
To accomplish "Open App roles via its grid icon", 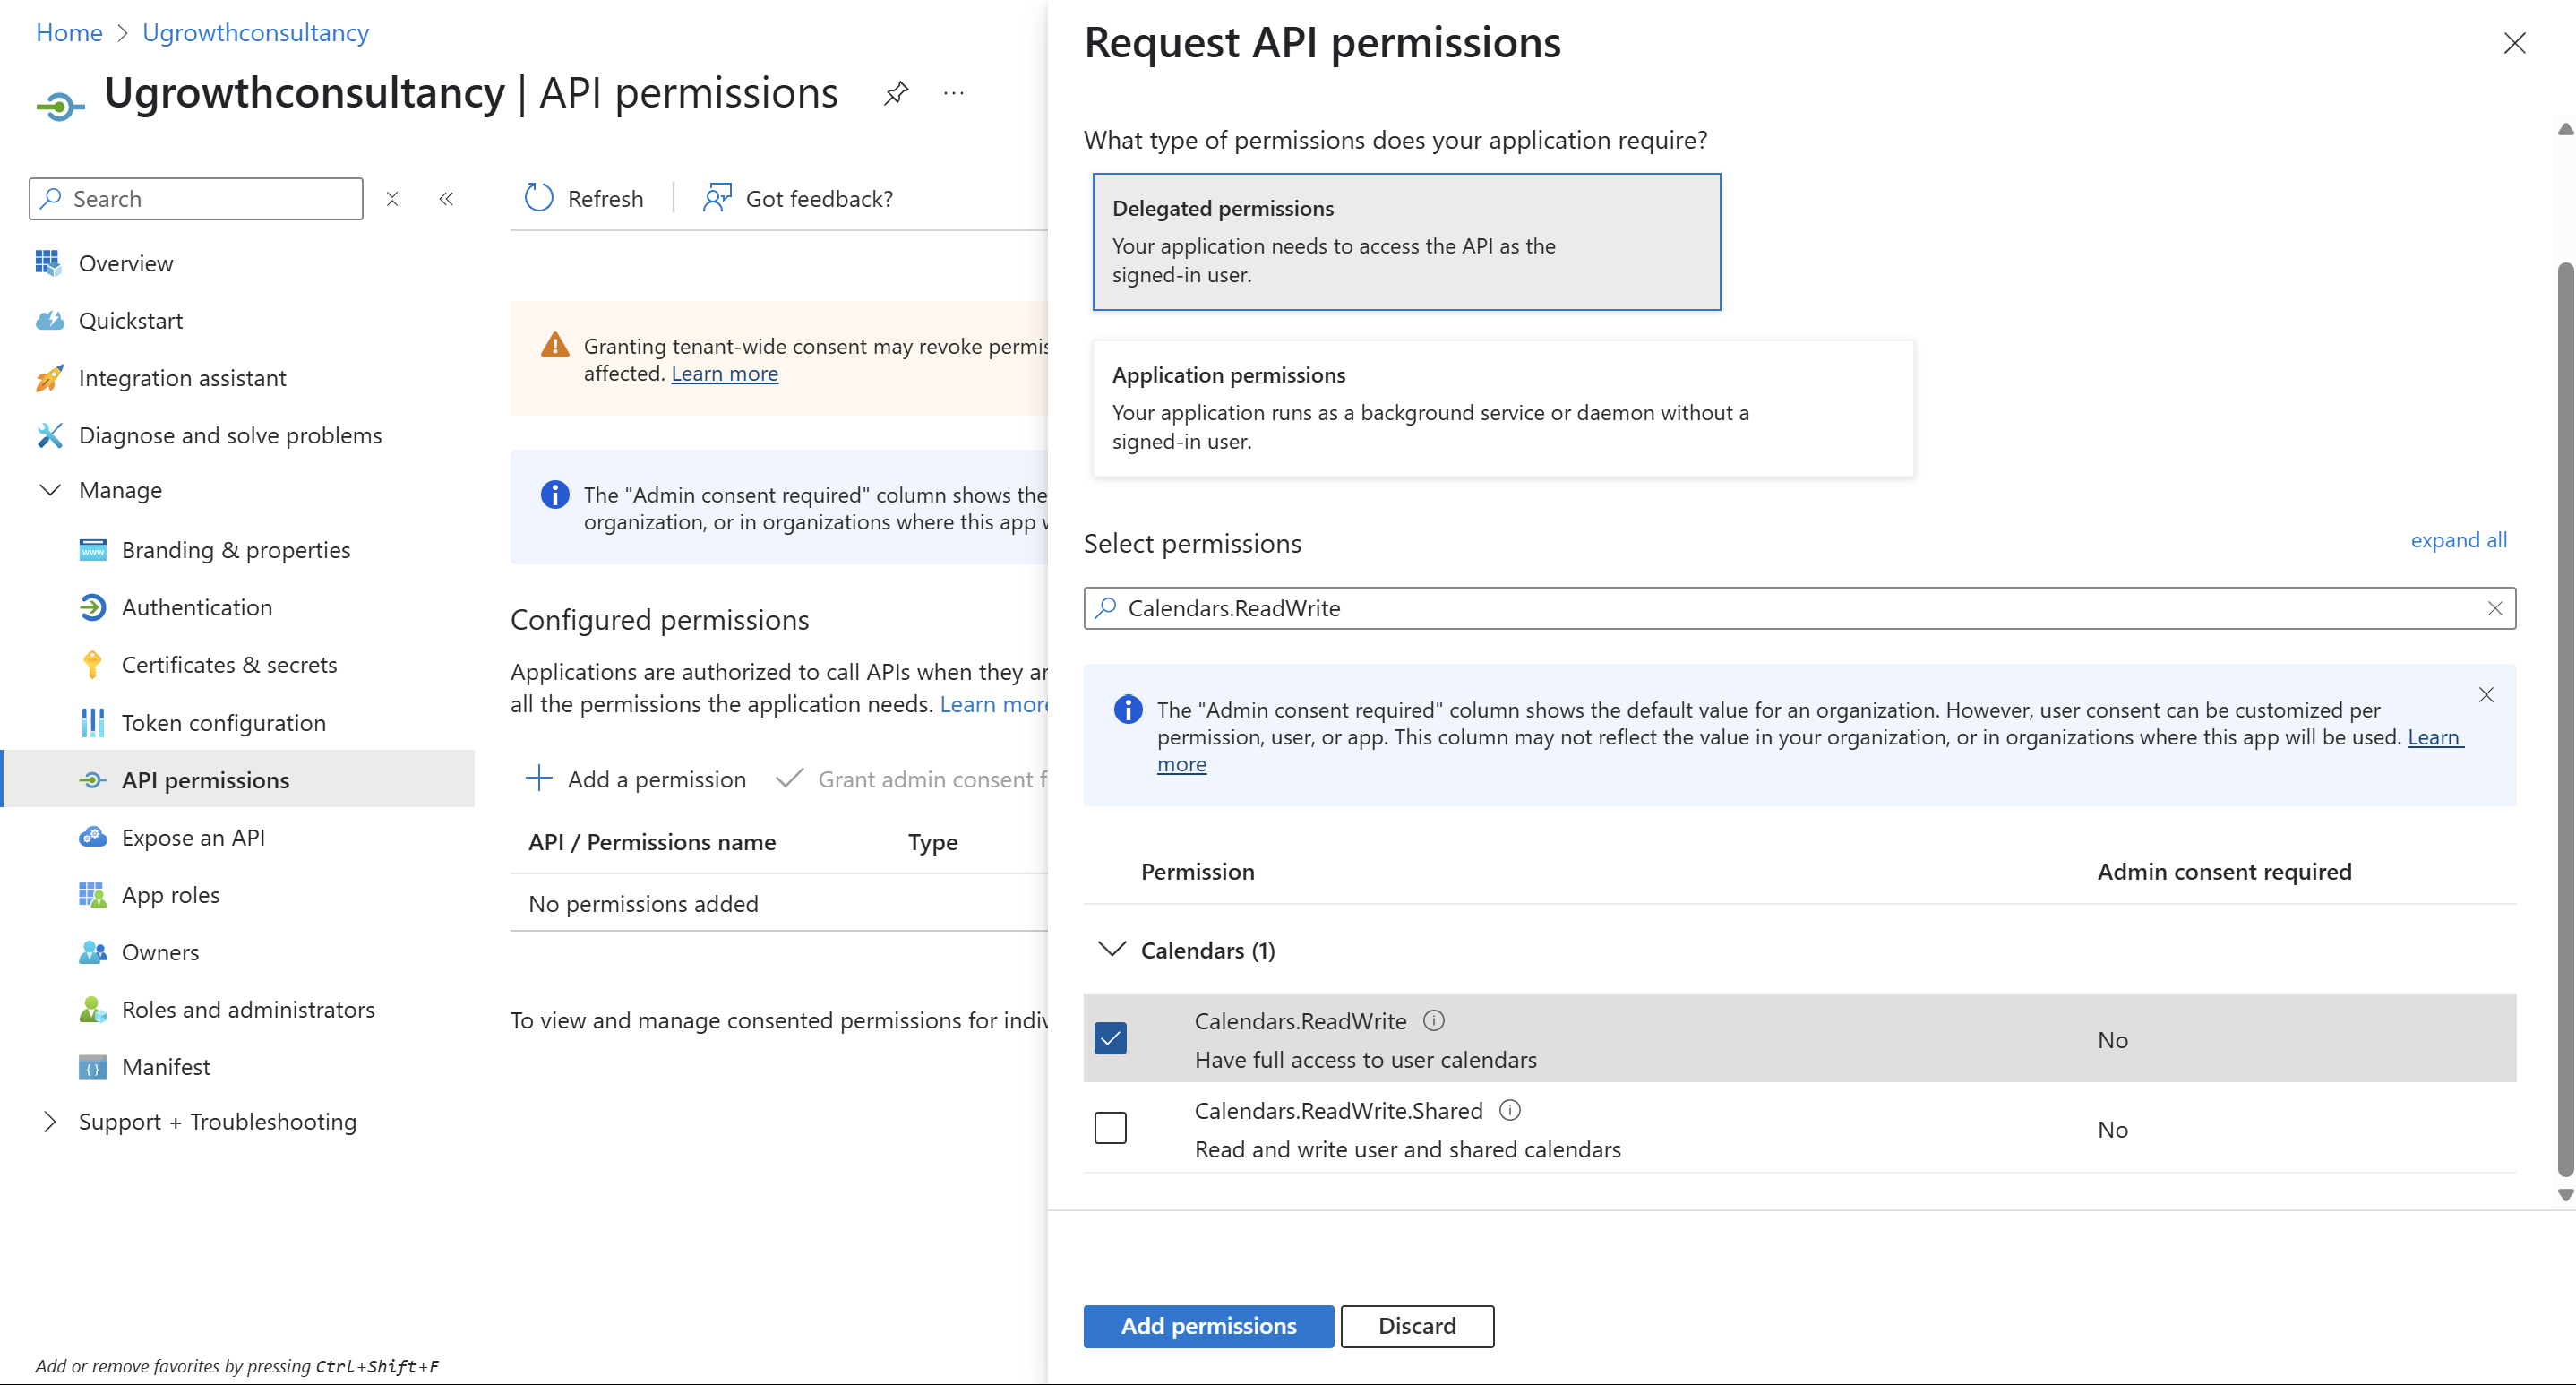I will coord(93,894).
